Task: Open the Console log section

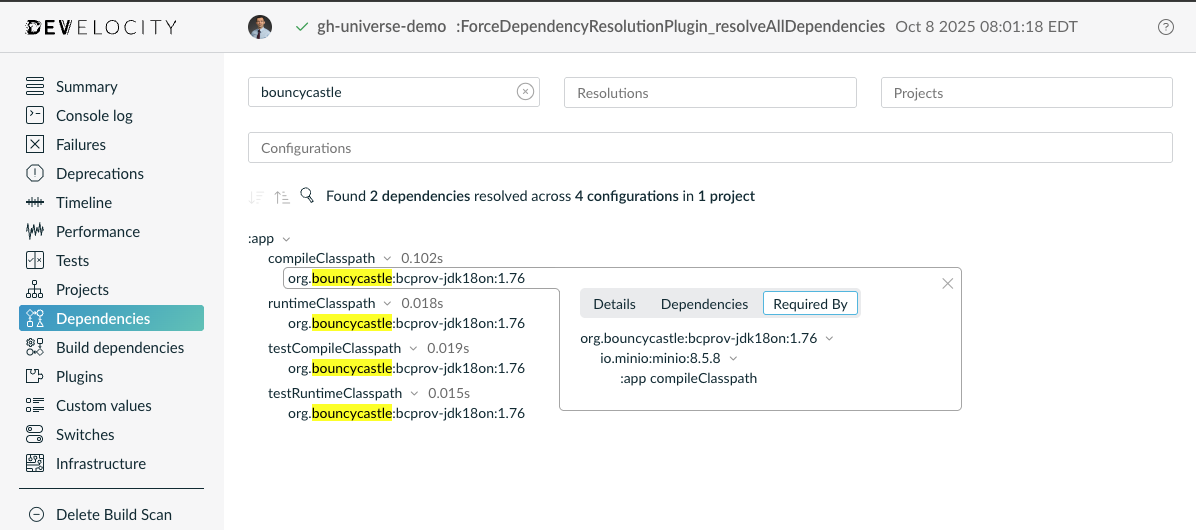Action: click(x=94, y=116)
